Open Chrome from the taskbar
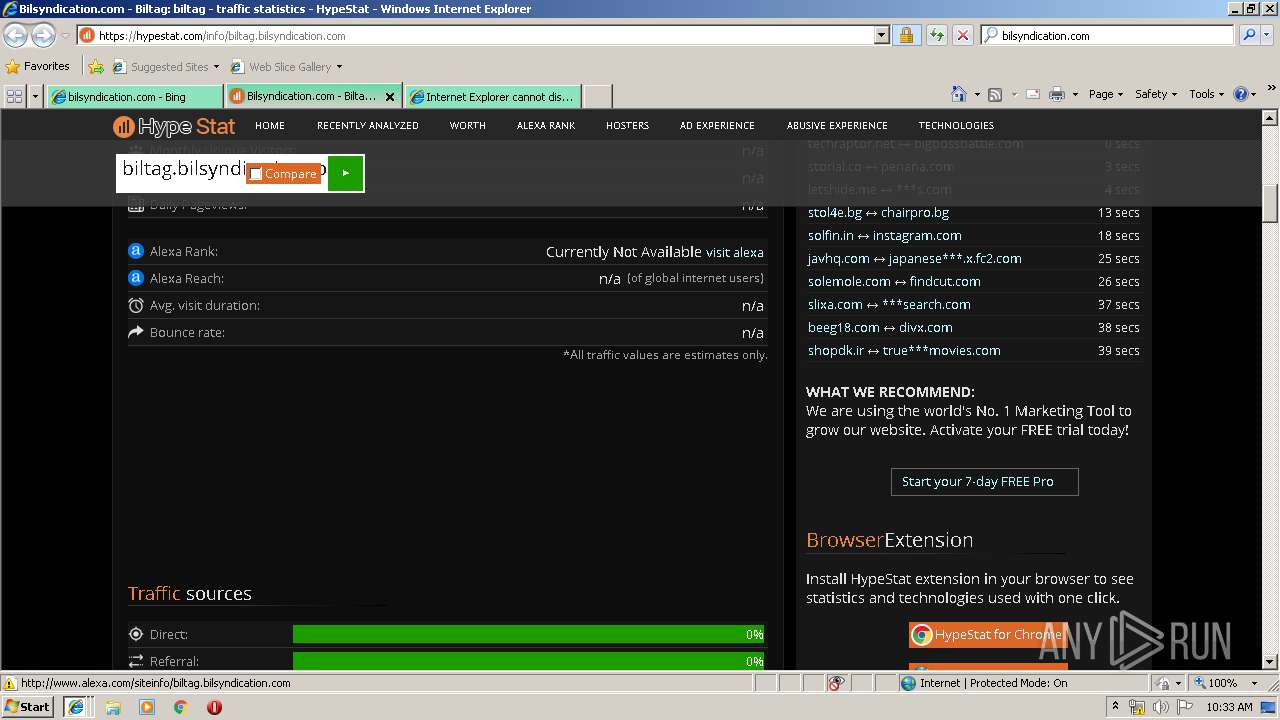 [x=180, y=707]
